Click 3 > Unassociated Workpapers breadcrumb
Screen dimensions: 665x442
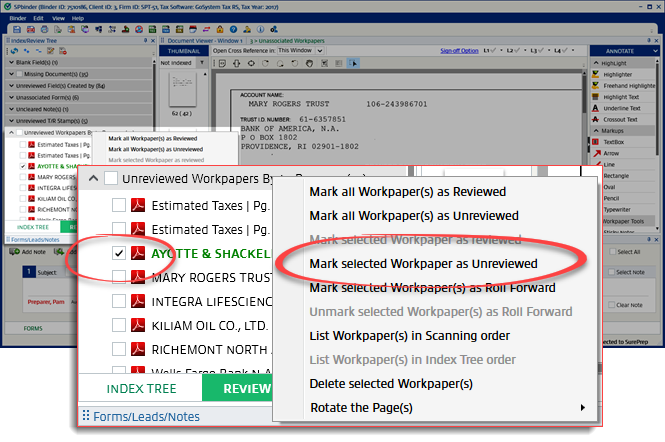[x=287, y=41]
